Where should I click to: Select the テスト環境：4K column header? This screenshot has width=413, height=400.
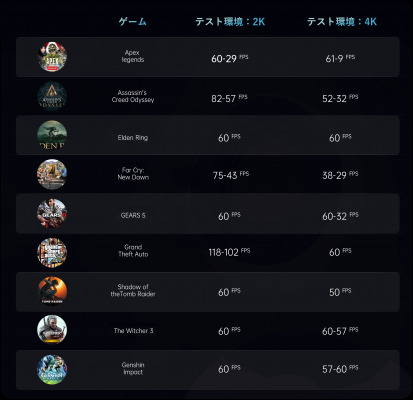point(342,22)
